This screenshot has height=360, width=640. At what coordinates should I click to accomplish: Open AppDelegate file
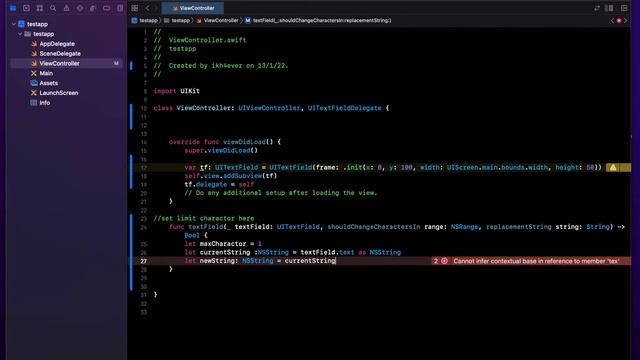[x=57, y=44]
